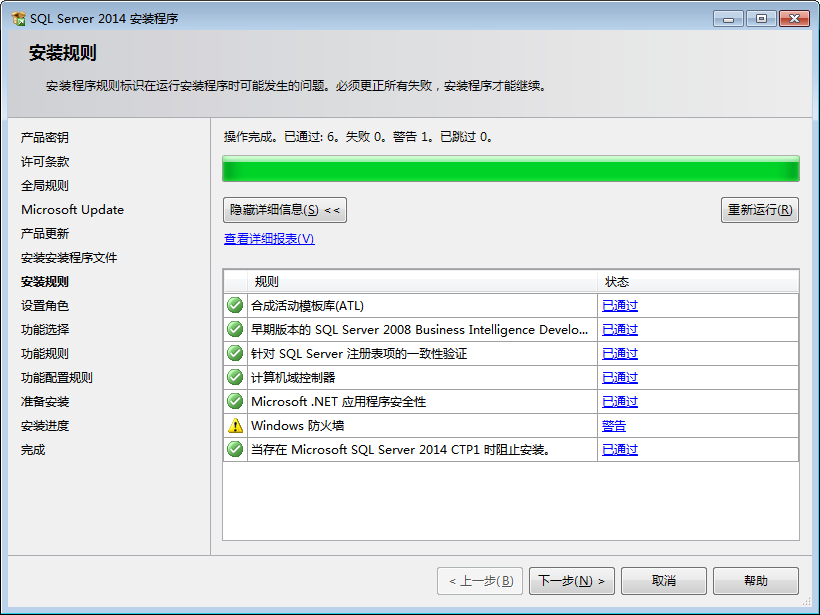Select 功能选择 in the left navigation

pos(45,329)
